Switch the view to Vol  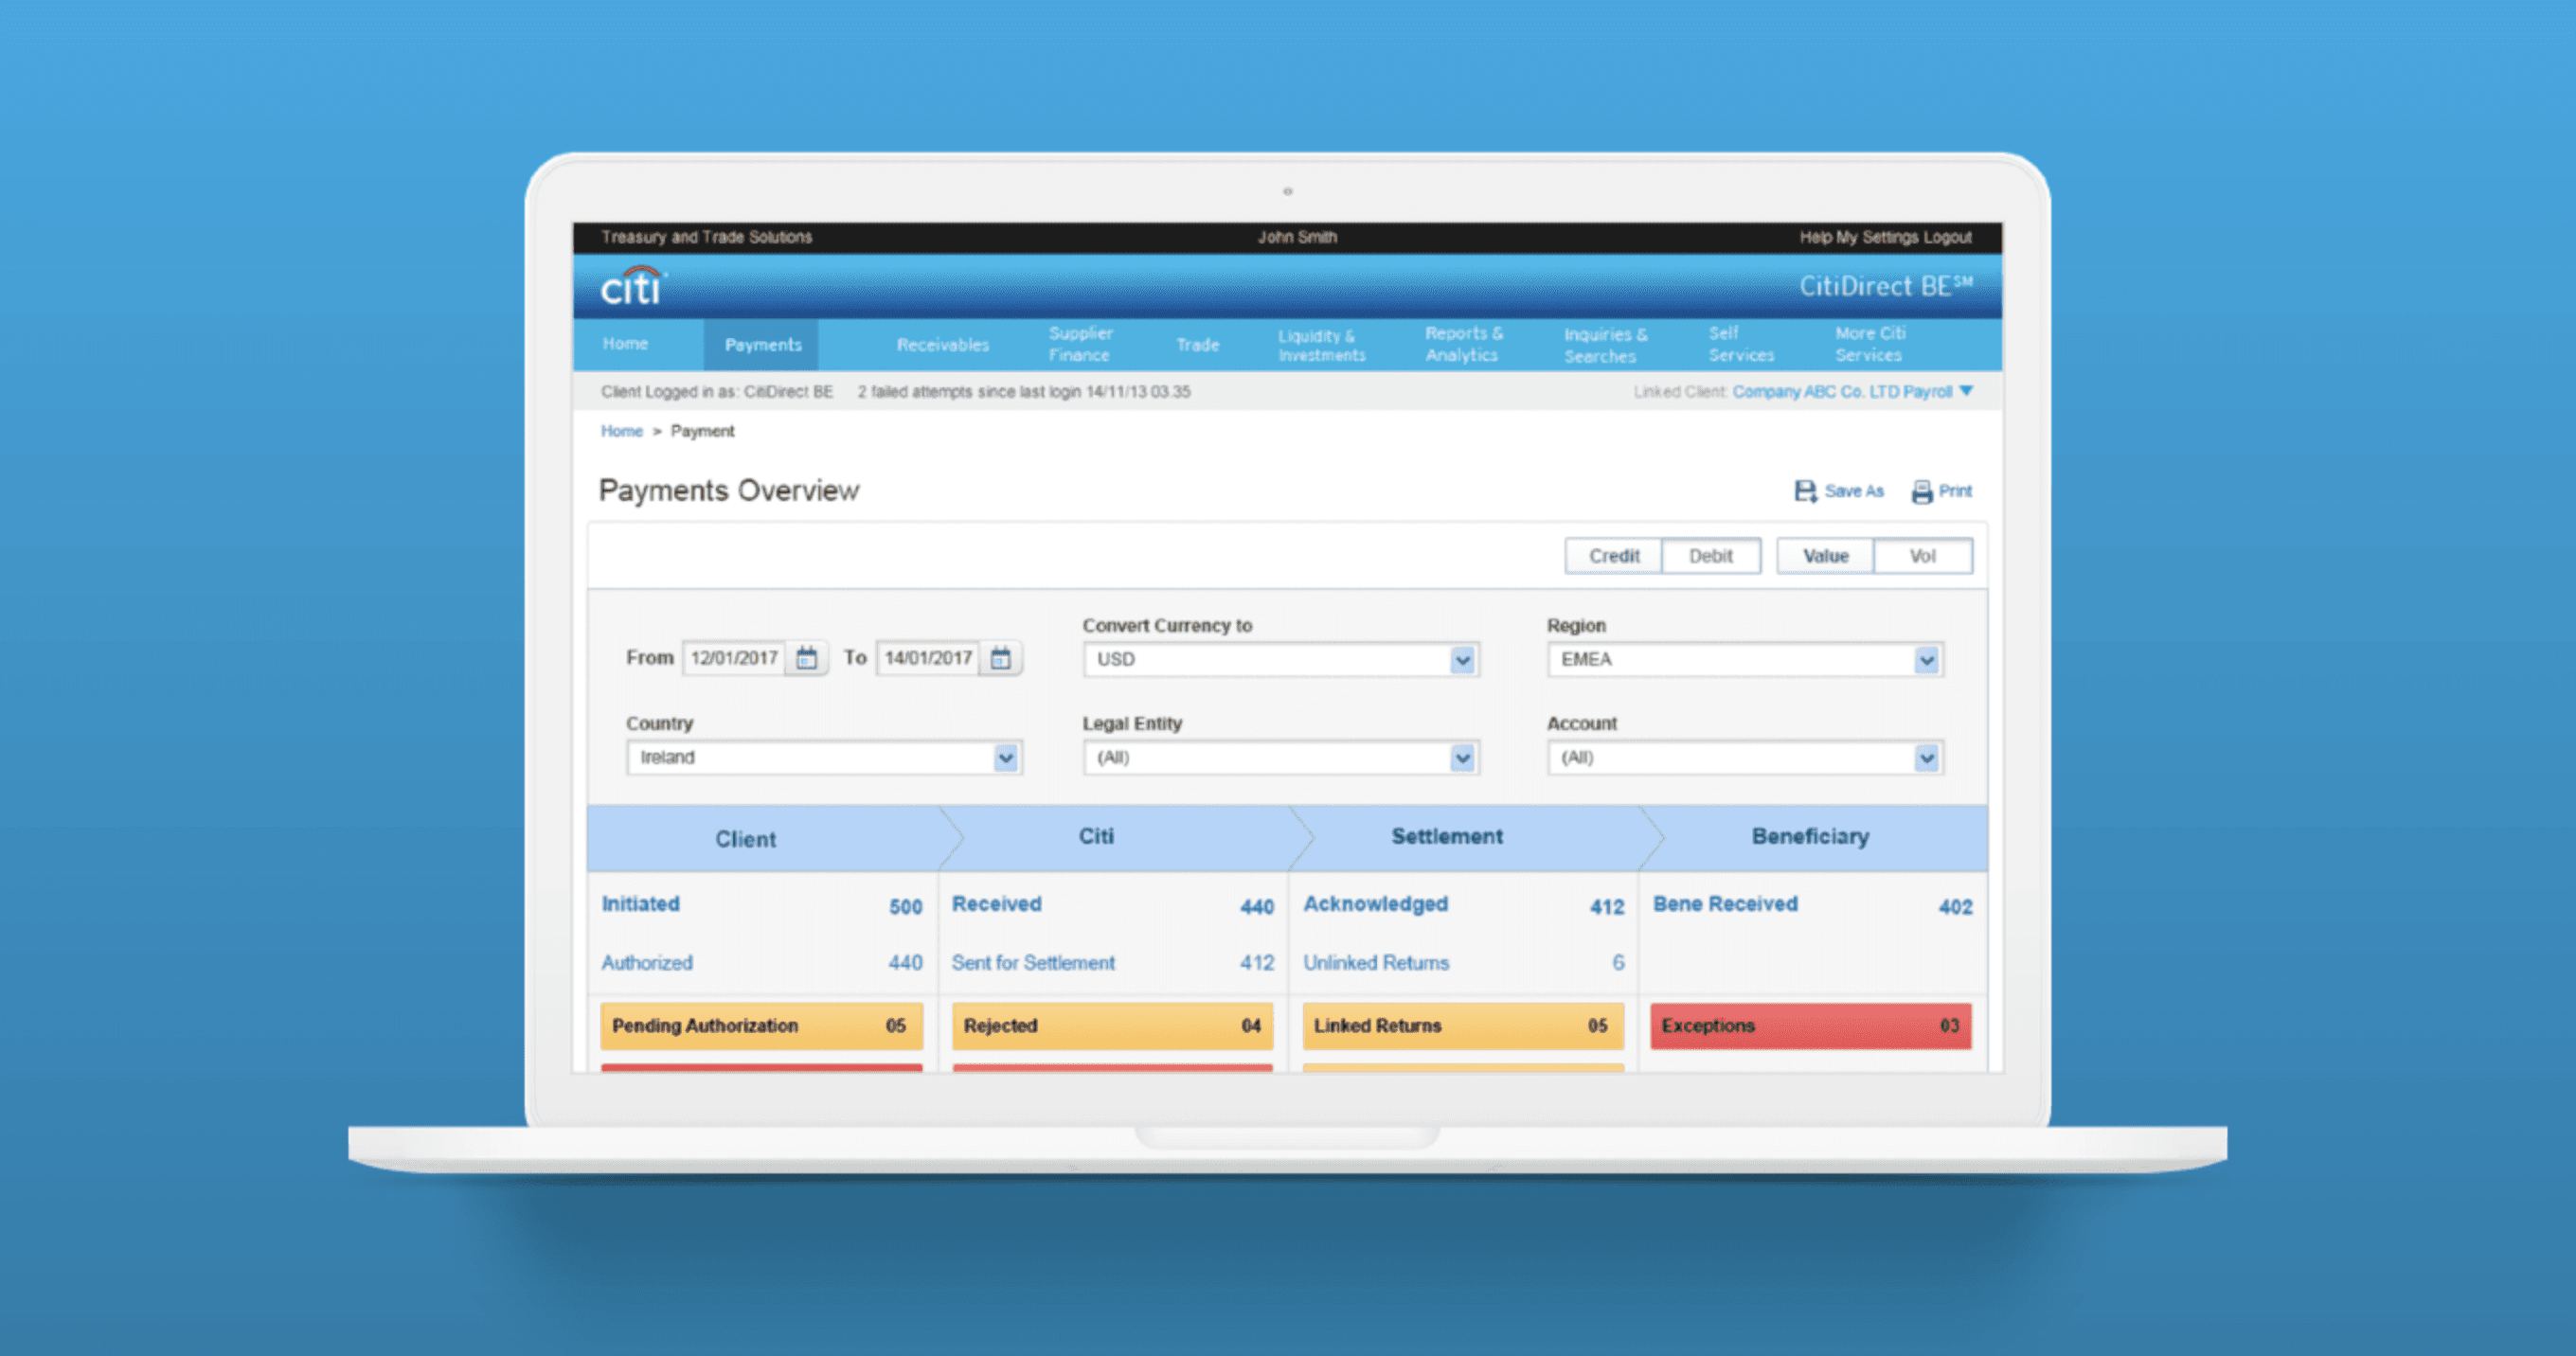coord(1923,556)
